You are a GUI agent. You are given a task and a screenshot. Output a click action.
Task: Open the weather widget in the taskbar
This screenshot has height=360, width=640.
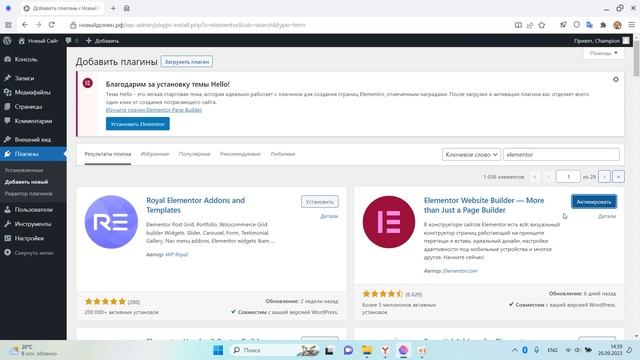pos(33,350)
